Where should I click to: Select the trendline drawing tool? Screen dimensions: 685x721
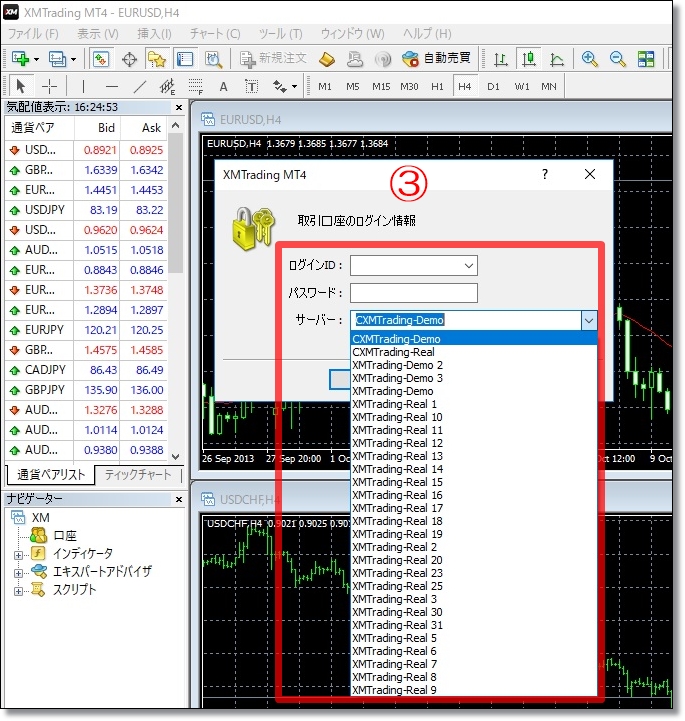click(x=139, y=86)
